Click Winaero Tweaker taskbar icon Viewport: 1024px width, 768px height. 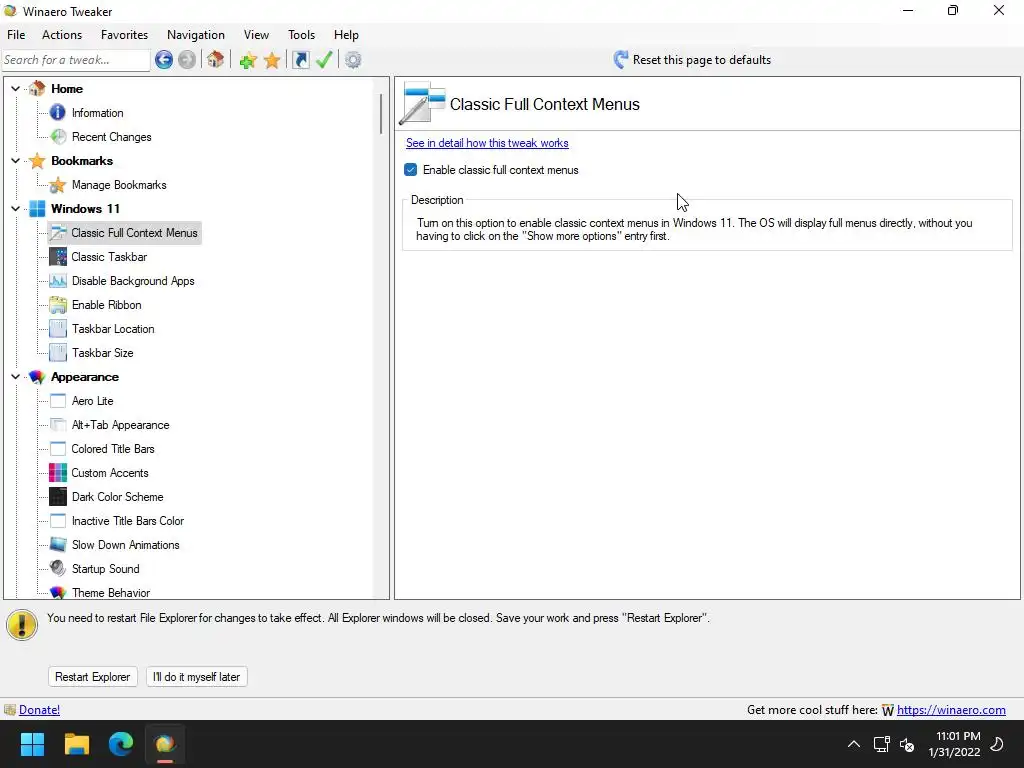coord(165,744)
